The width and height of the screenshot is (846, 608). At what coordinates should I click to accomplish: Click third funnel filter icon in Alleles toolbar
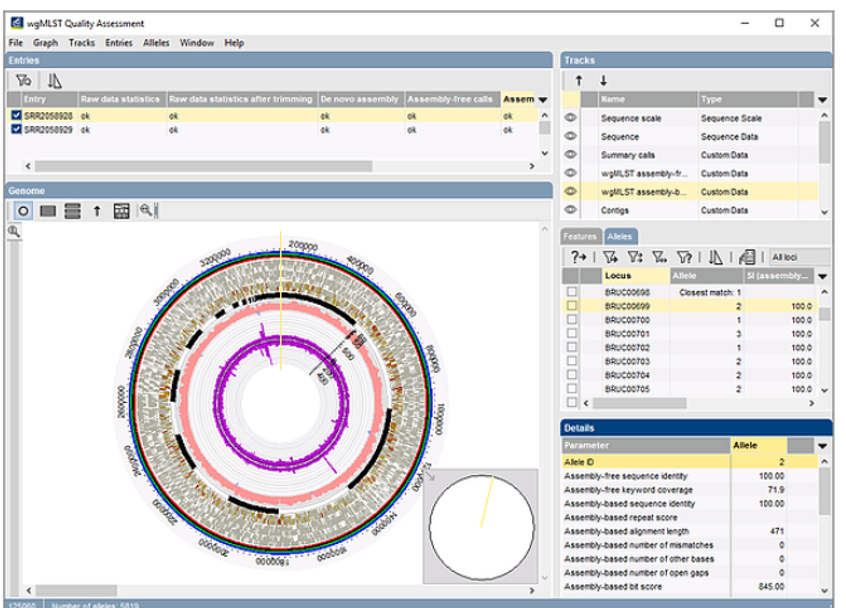659,257
